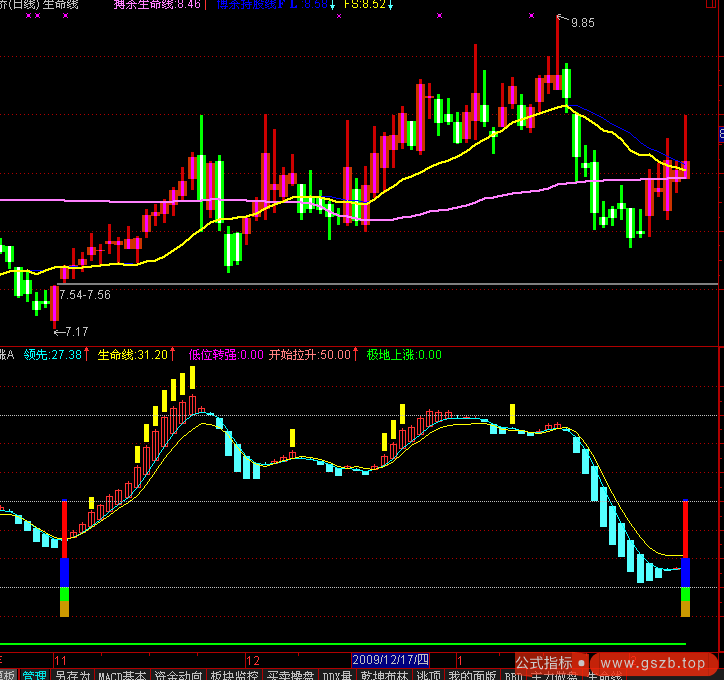Select the 乾坤布林 tab
Image resolution: width=724 pixels, height=680 pixels.
385,675
